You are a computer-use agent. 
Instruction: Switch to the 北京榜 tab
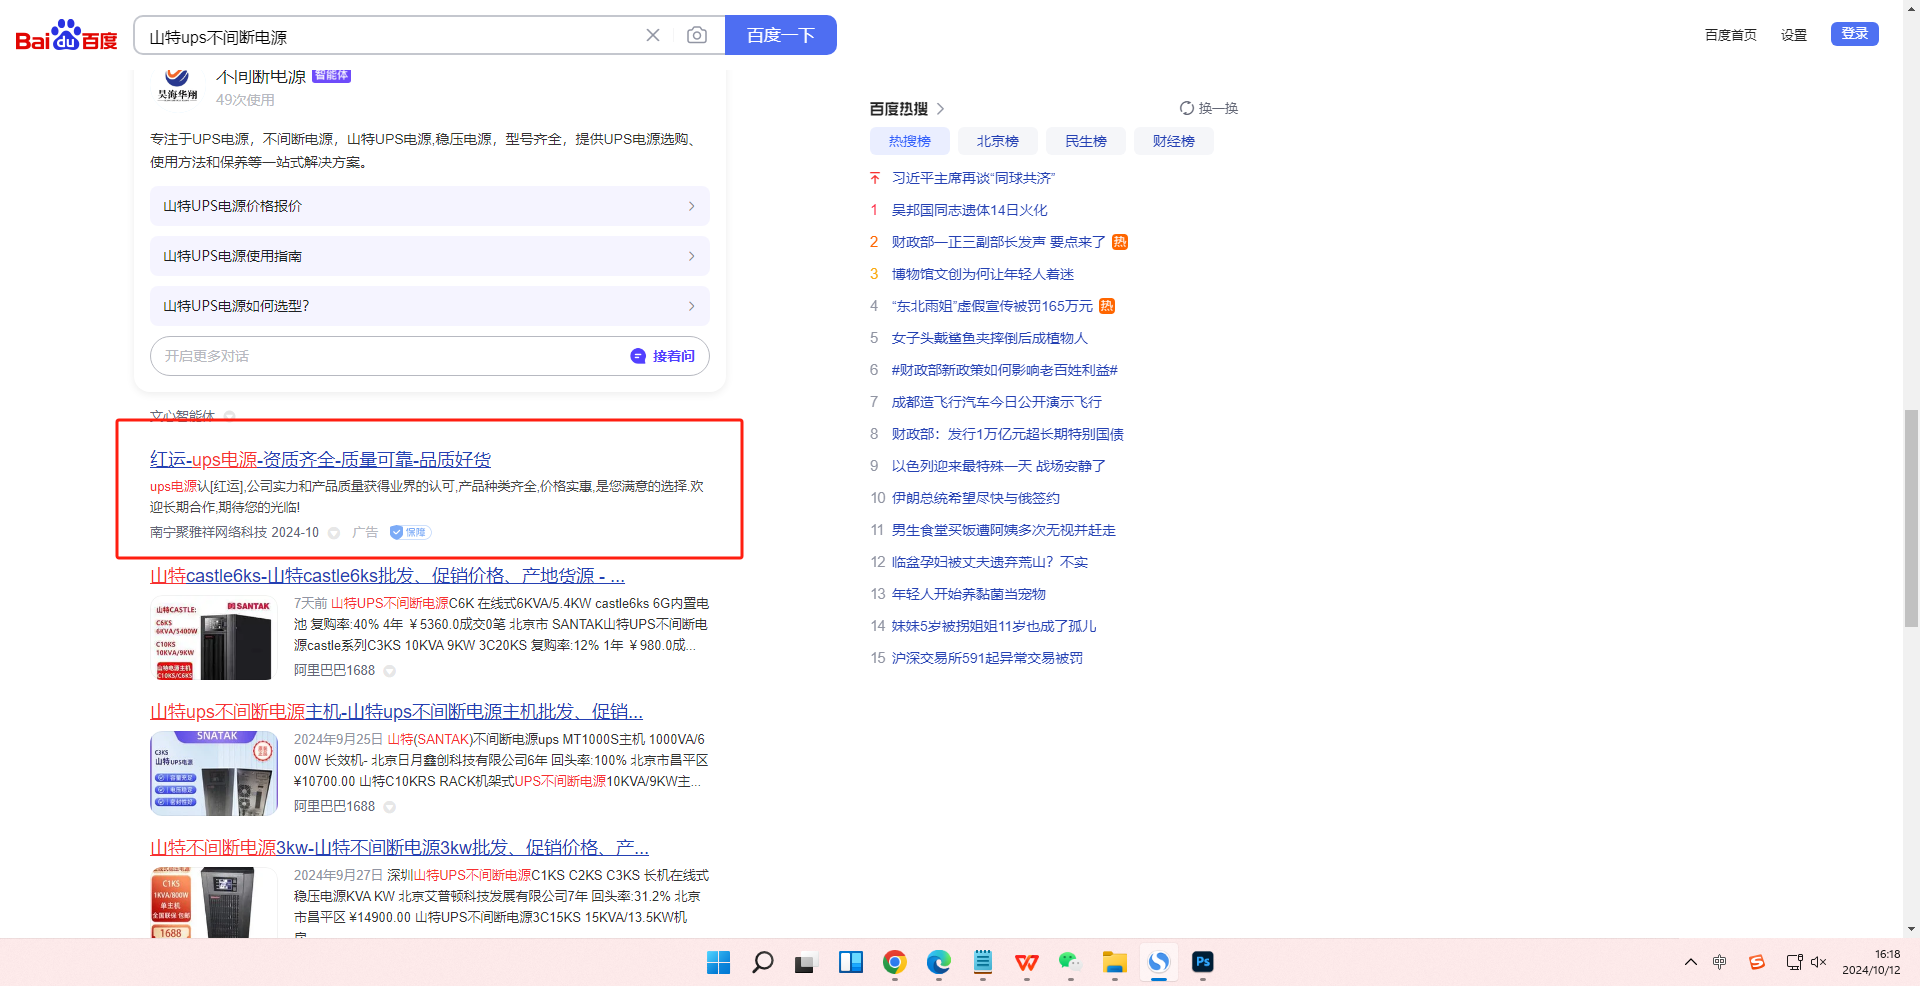point(997,141)
